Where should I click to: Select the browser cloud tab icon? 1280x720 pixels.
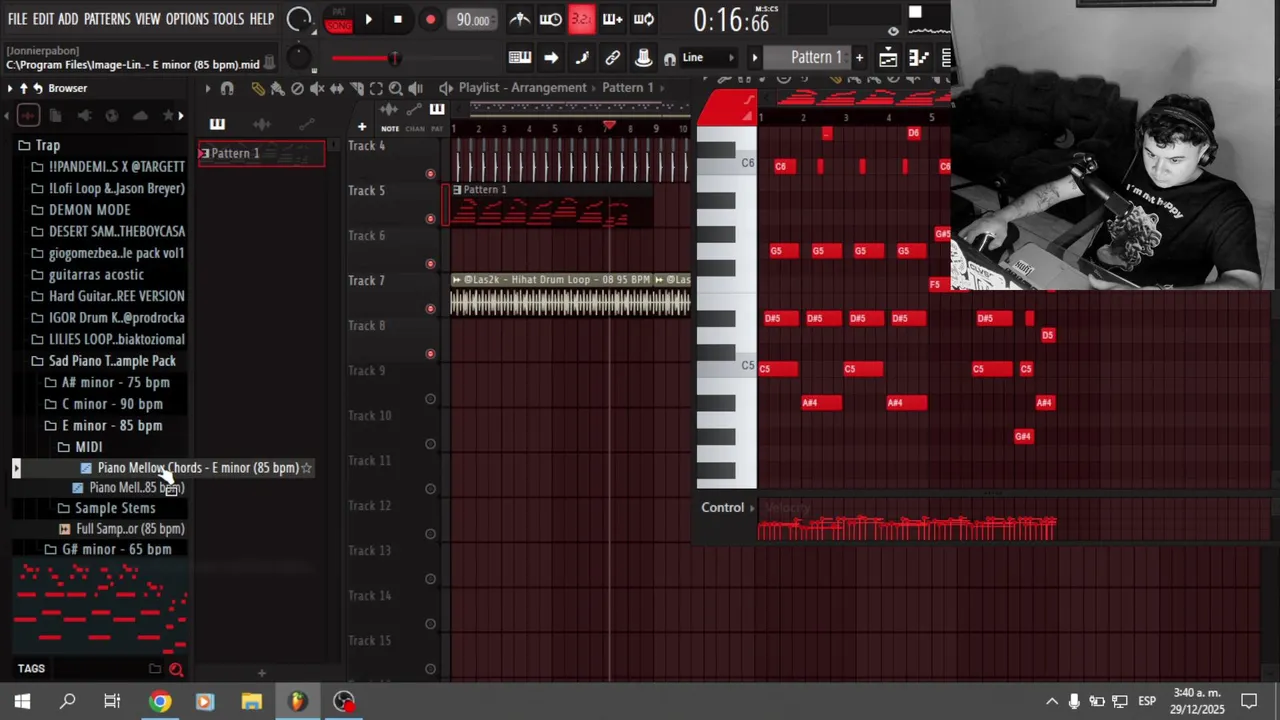click(140, 116)
